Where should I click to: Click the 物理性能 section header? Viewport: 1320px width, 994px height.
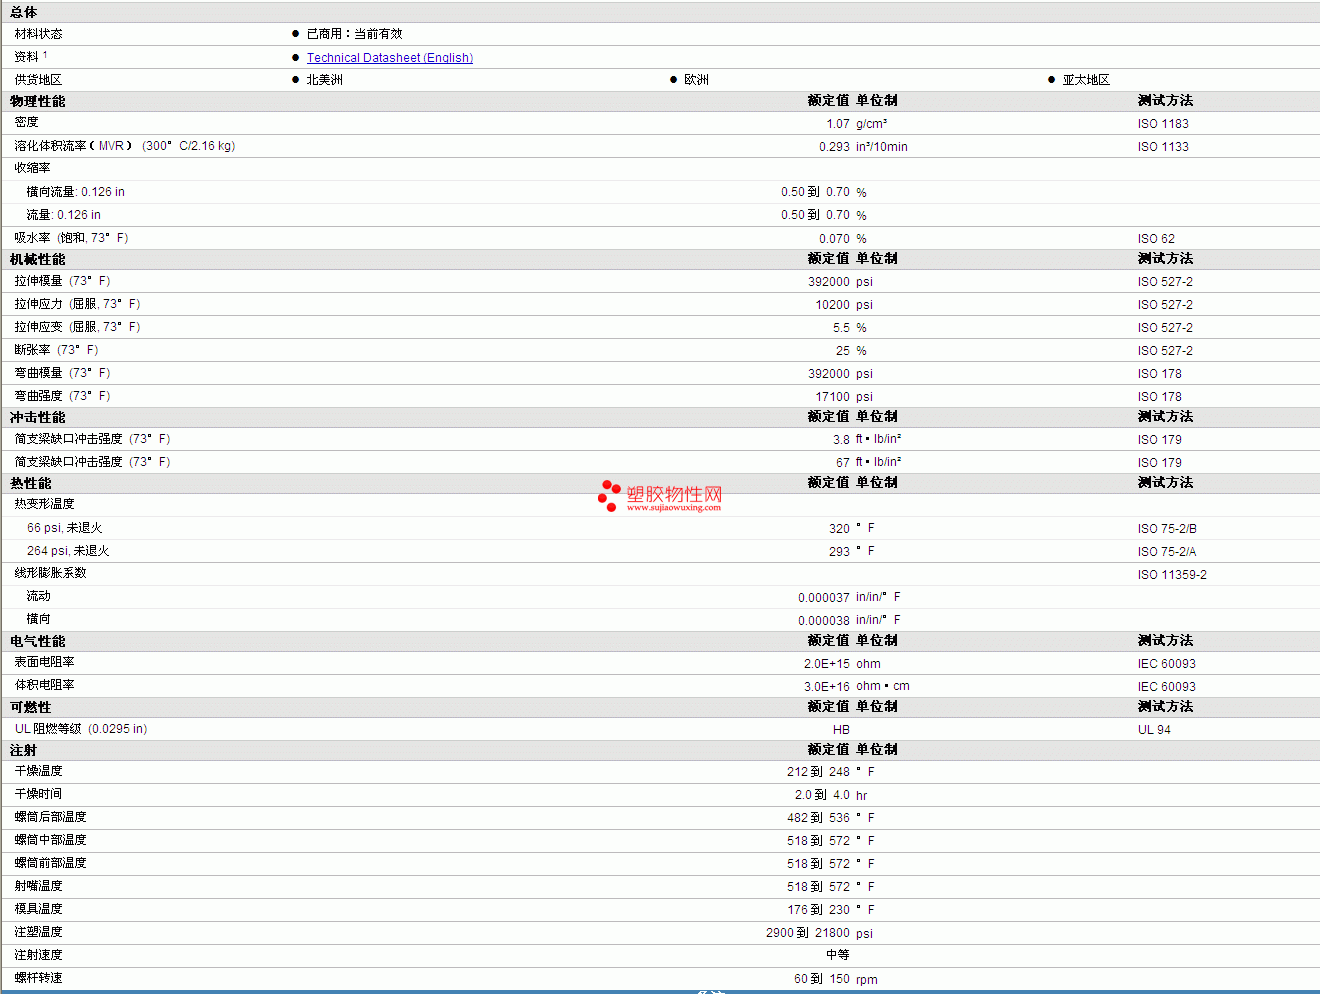38,101
